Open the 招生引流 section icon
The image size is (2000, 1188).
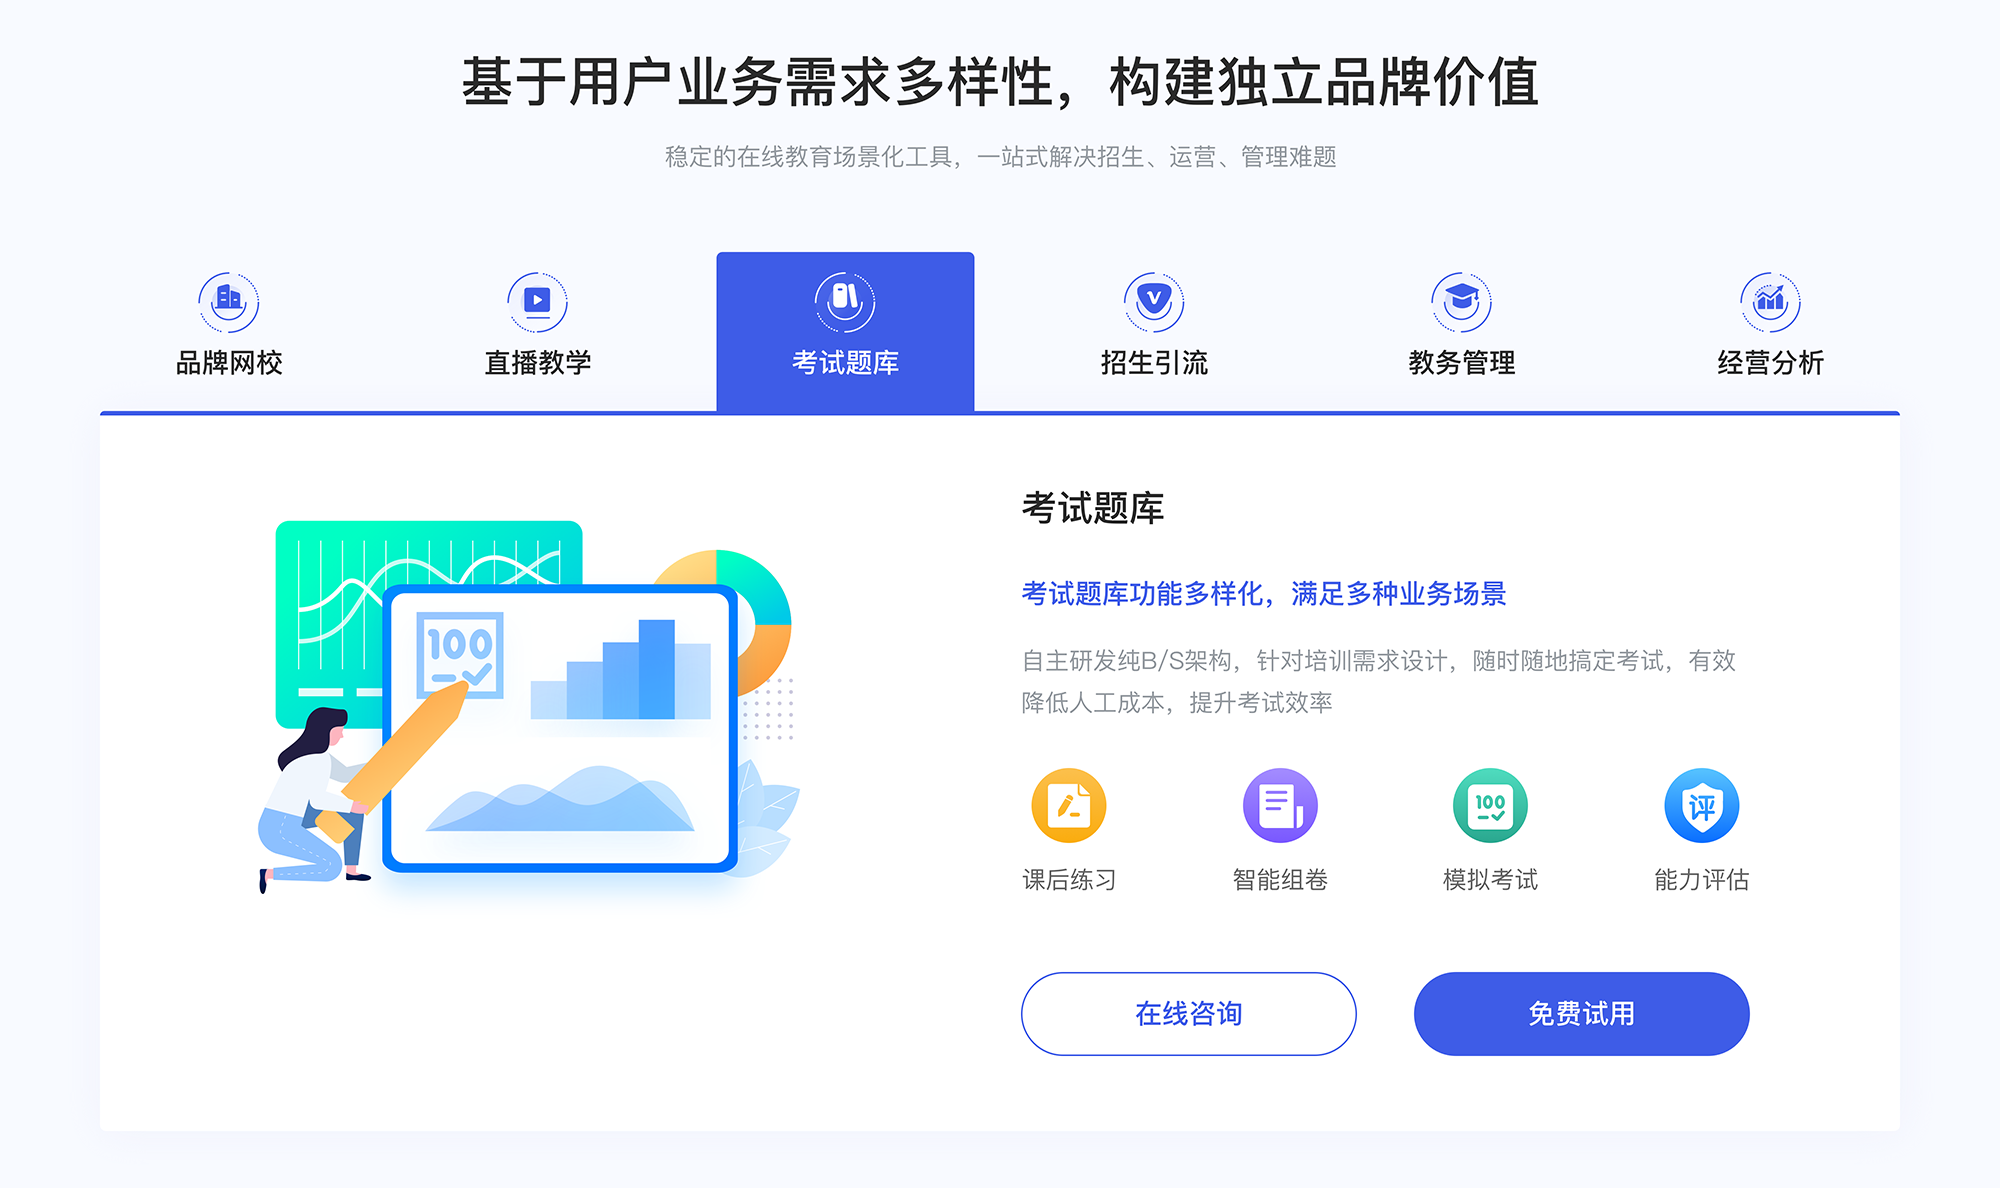coord(1147,297)
